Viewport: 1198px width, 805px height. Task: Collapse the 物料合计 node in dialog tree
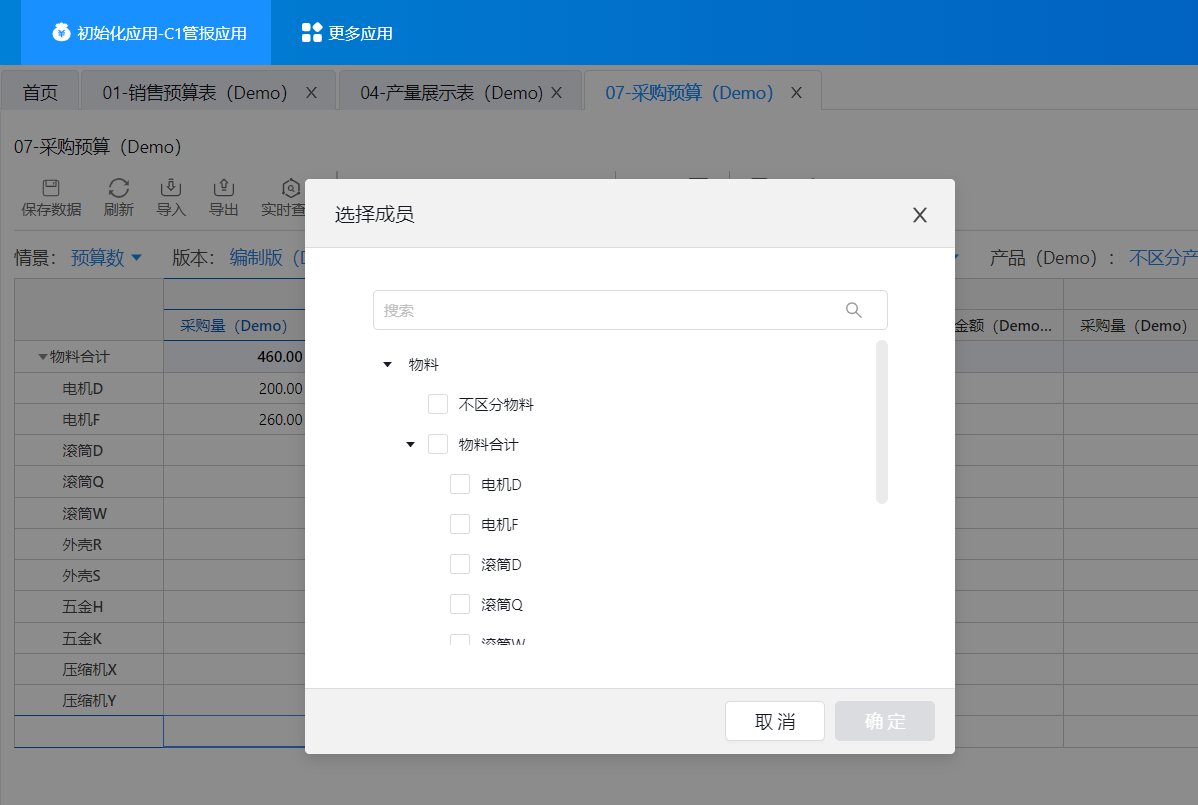tap(410, 445)
